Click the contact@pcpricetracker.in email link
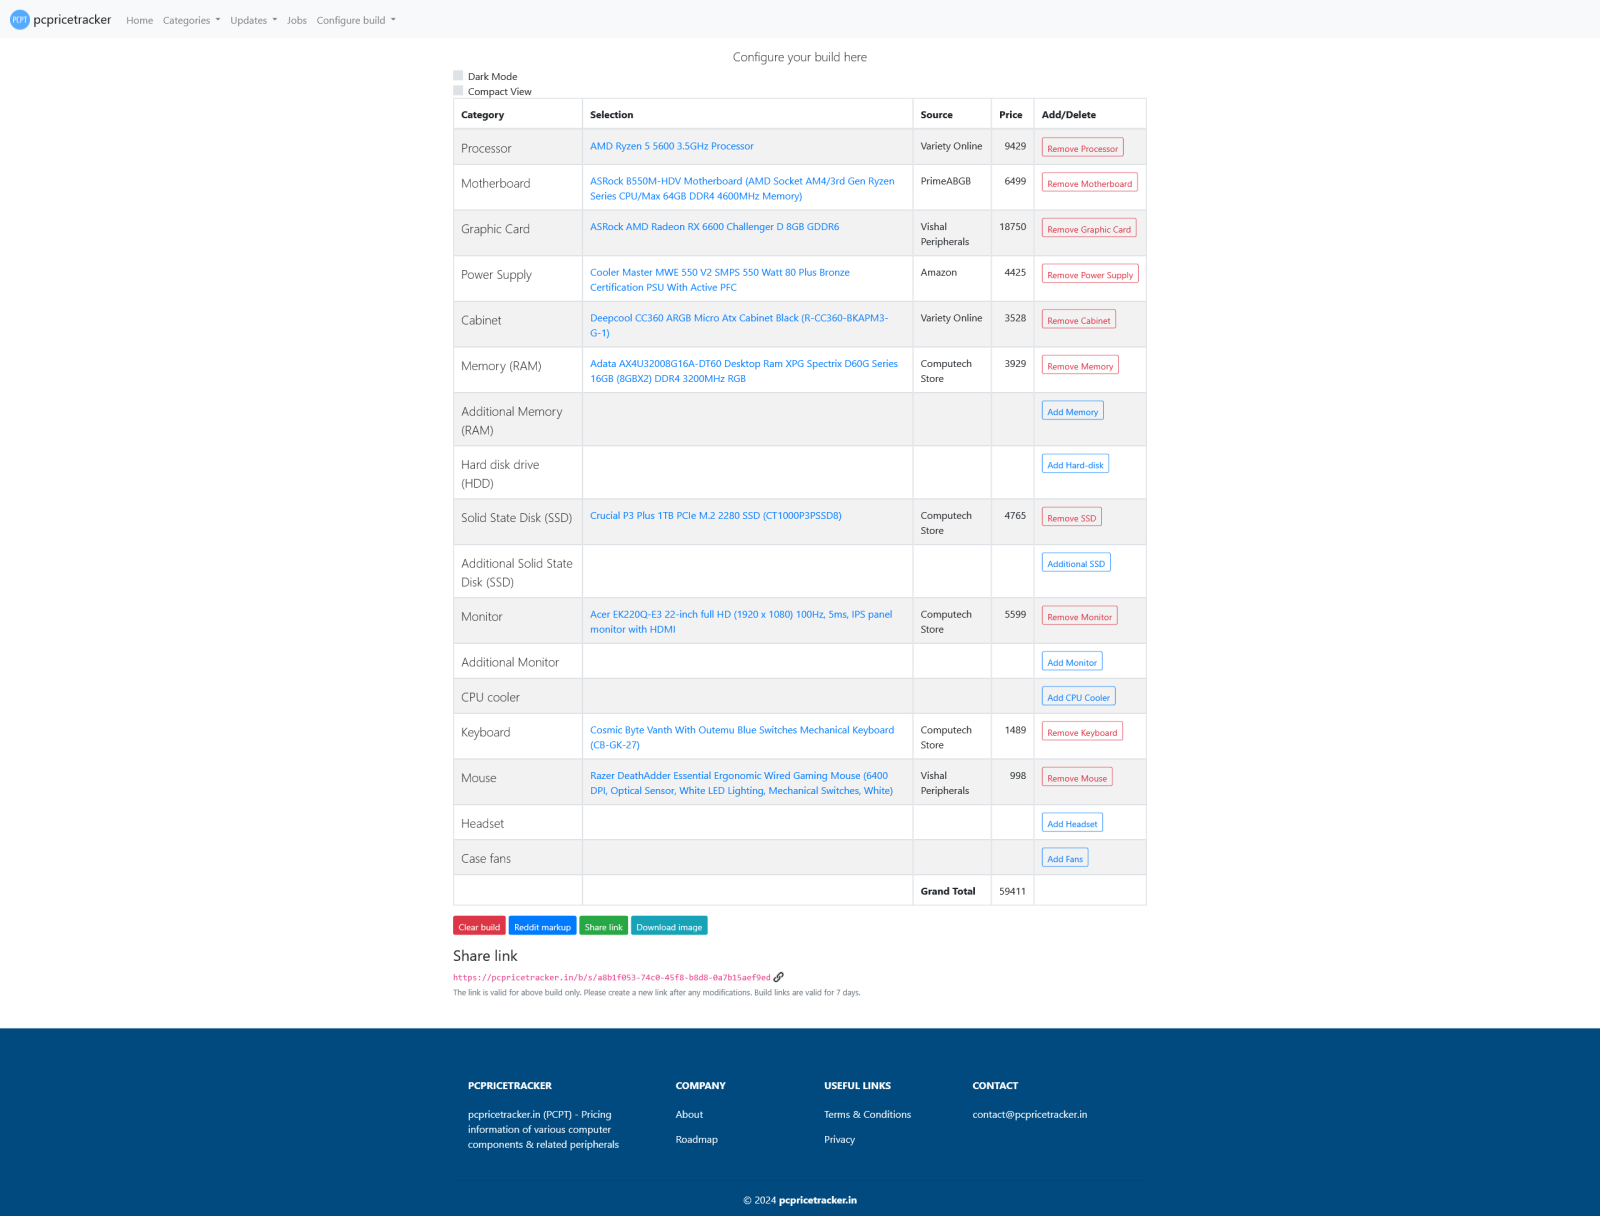This screenshot has height=1216, width=1600. (x=1029, y=1114)
